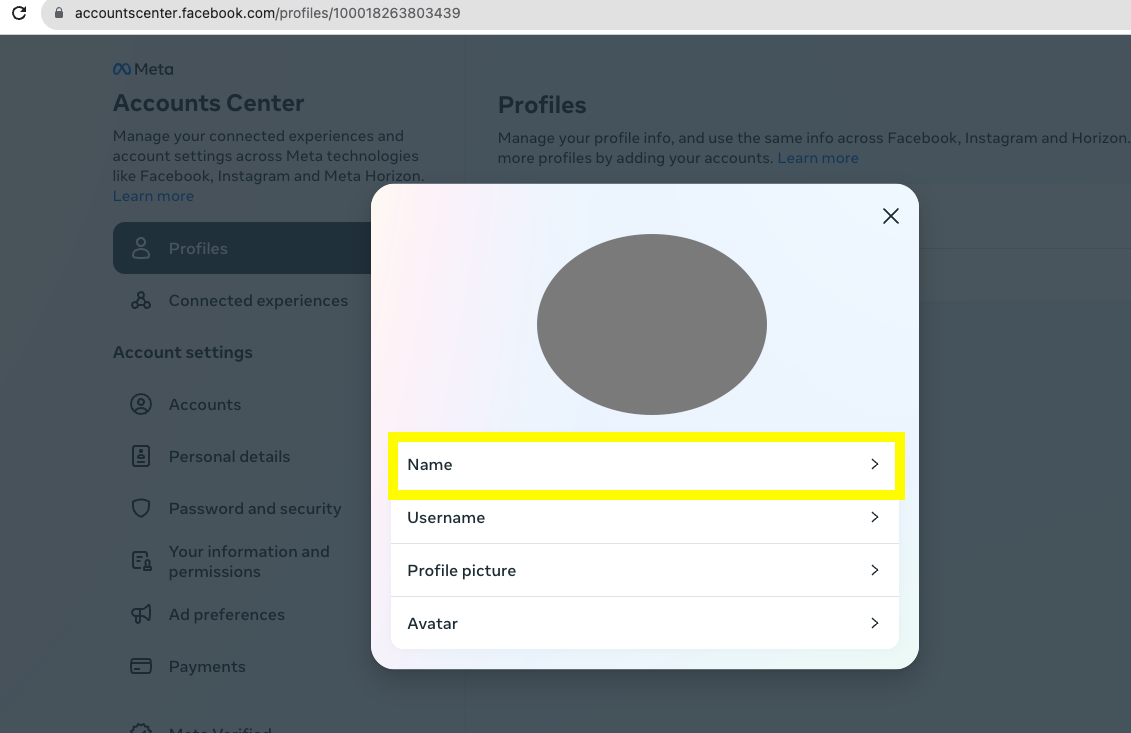Click the Meta logo at top left

[143, 69]
